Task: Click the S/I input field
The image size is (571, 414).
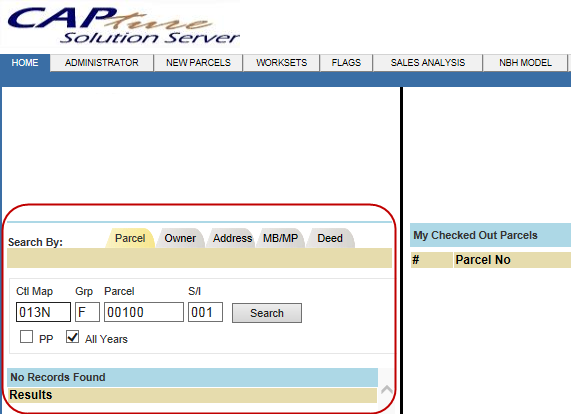Action: coord(205,312)
